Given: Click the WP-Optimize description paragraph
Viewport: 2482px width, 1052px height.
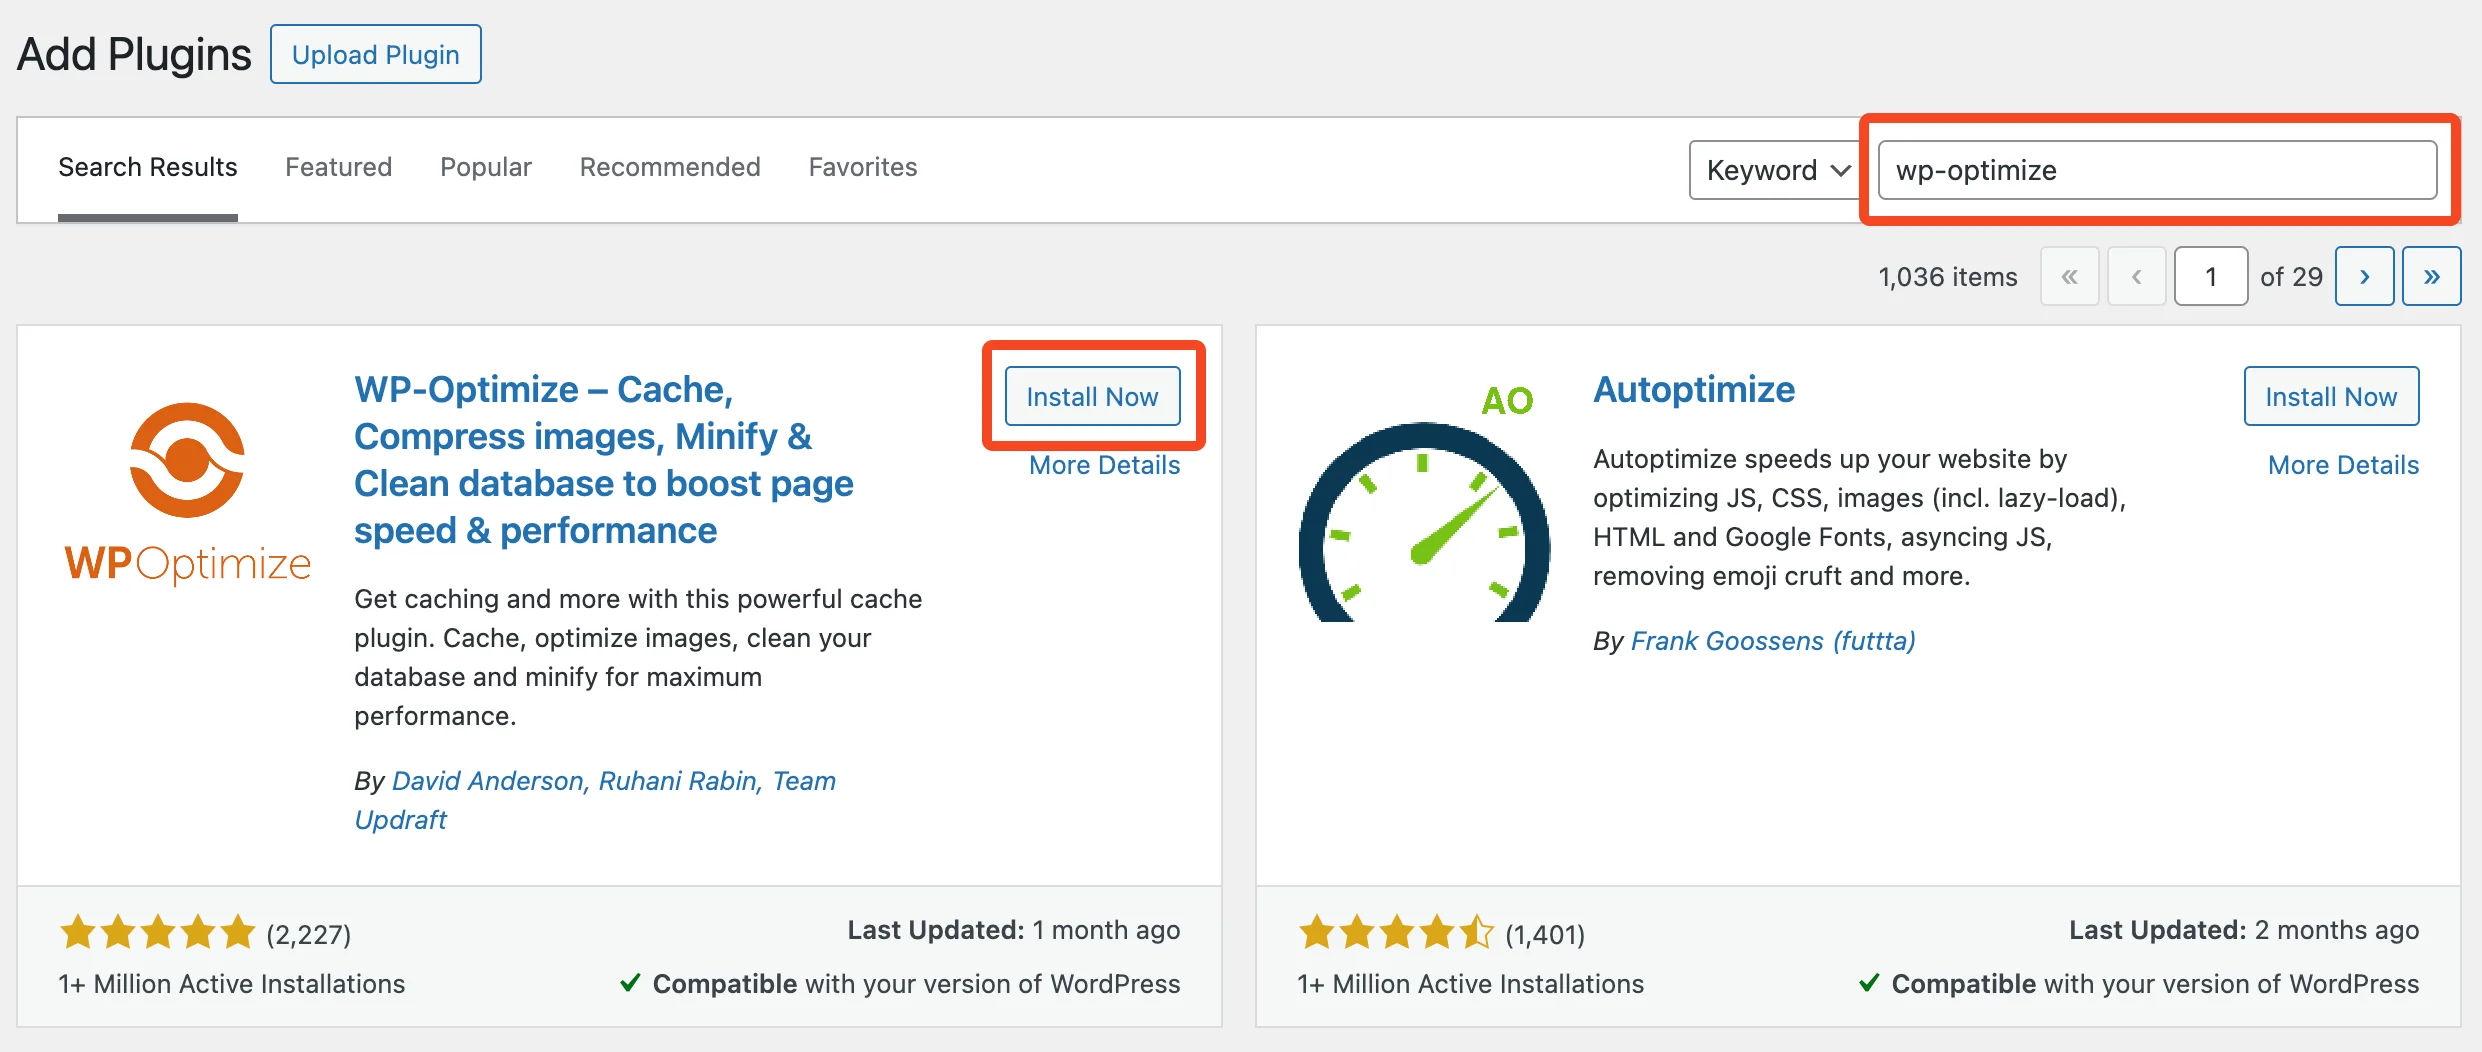Looking at the screenshot, I should tap(638, 657).
